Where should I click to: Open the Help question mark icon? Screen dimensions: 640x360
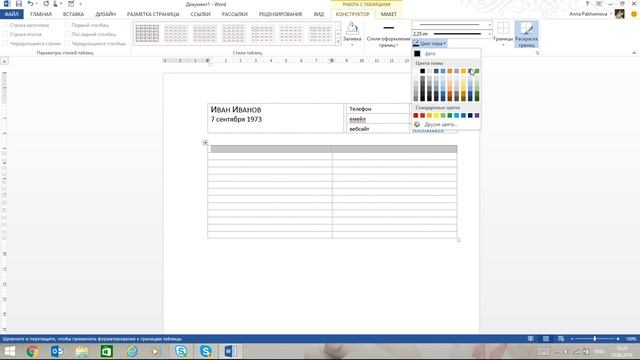(x=587, y=4)
